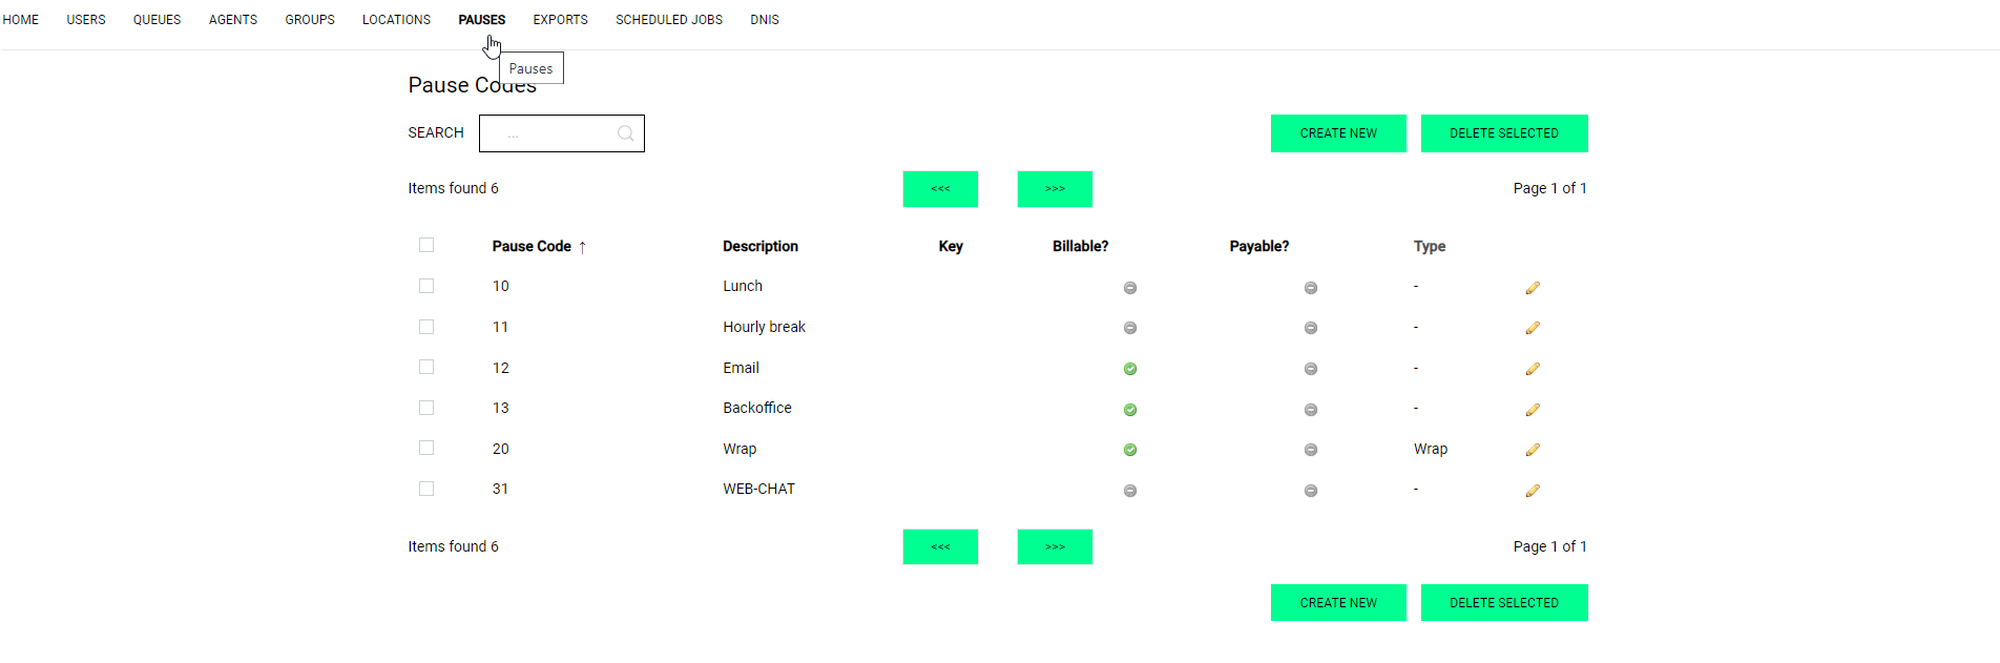This screenshot has height=663, width=2000.
Task: Check the box next to pause code 20
Action: 427,448
